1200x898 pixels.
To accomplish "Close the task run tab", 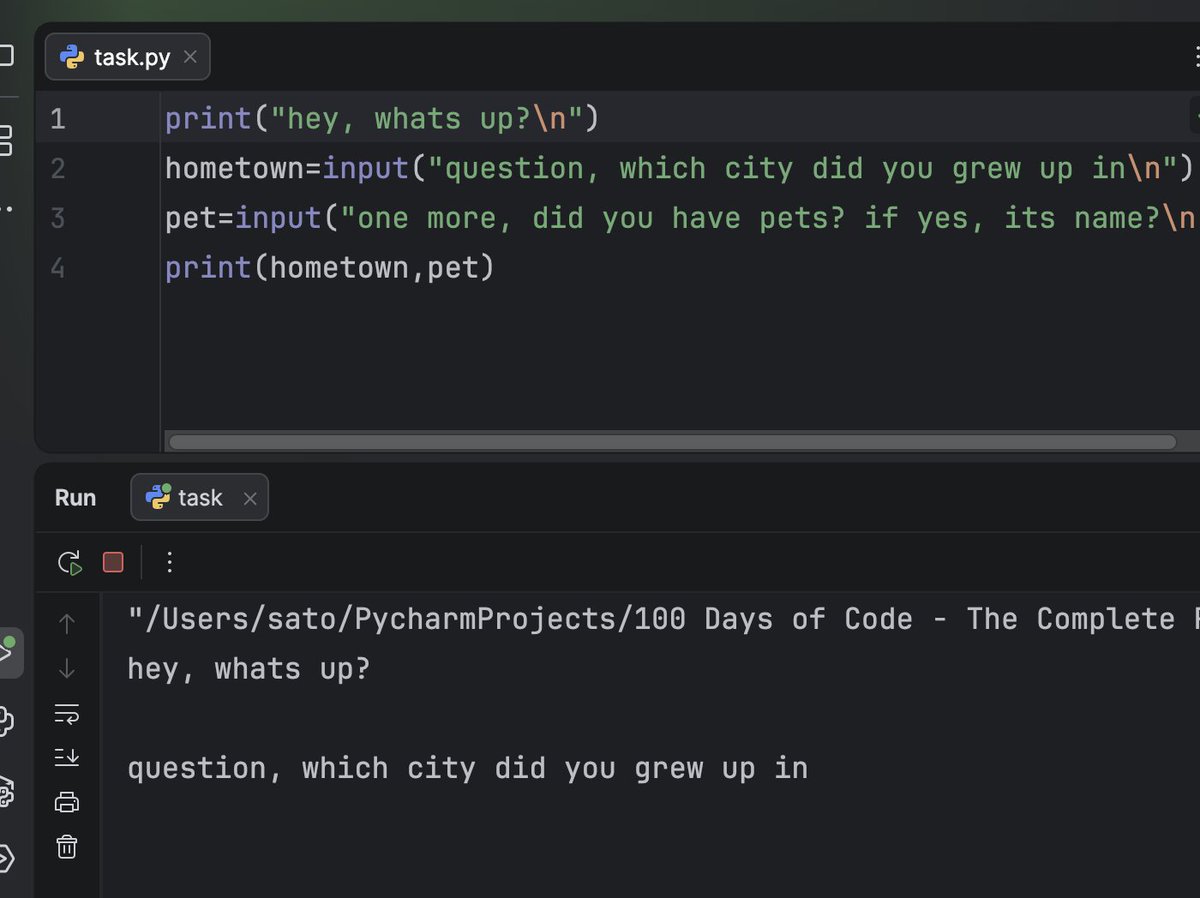I will pos(250,498).
